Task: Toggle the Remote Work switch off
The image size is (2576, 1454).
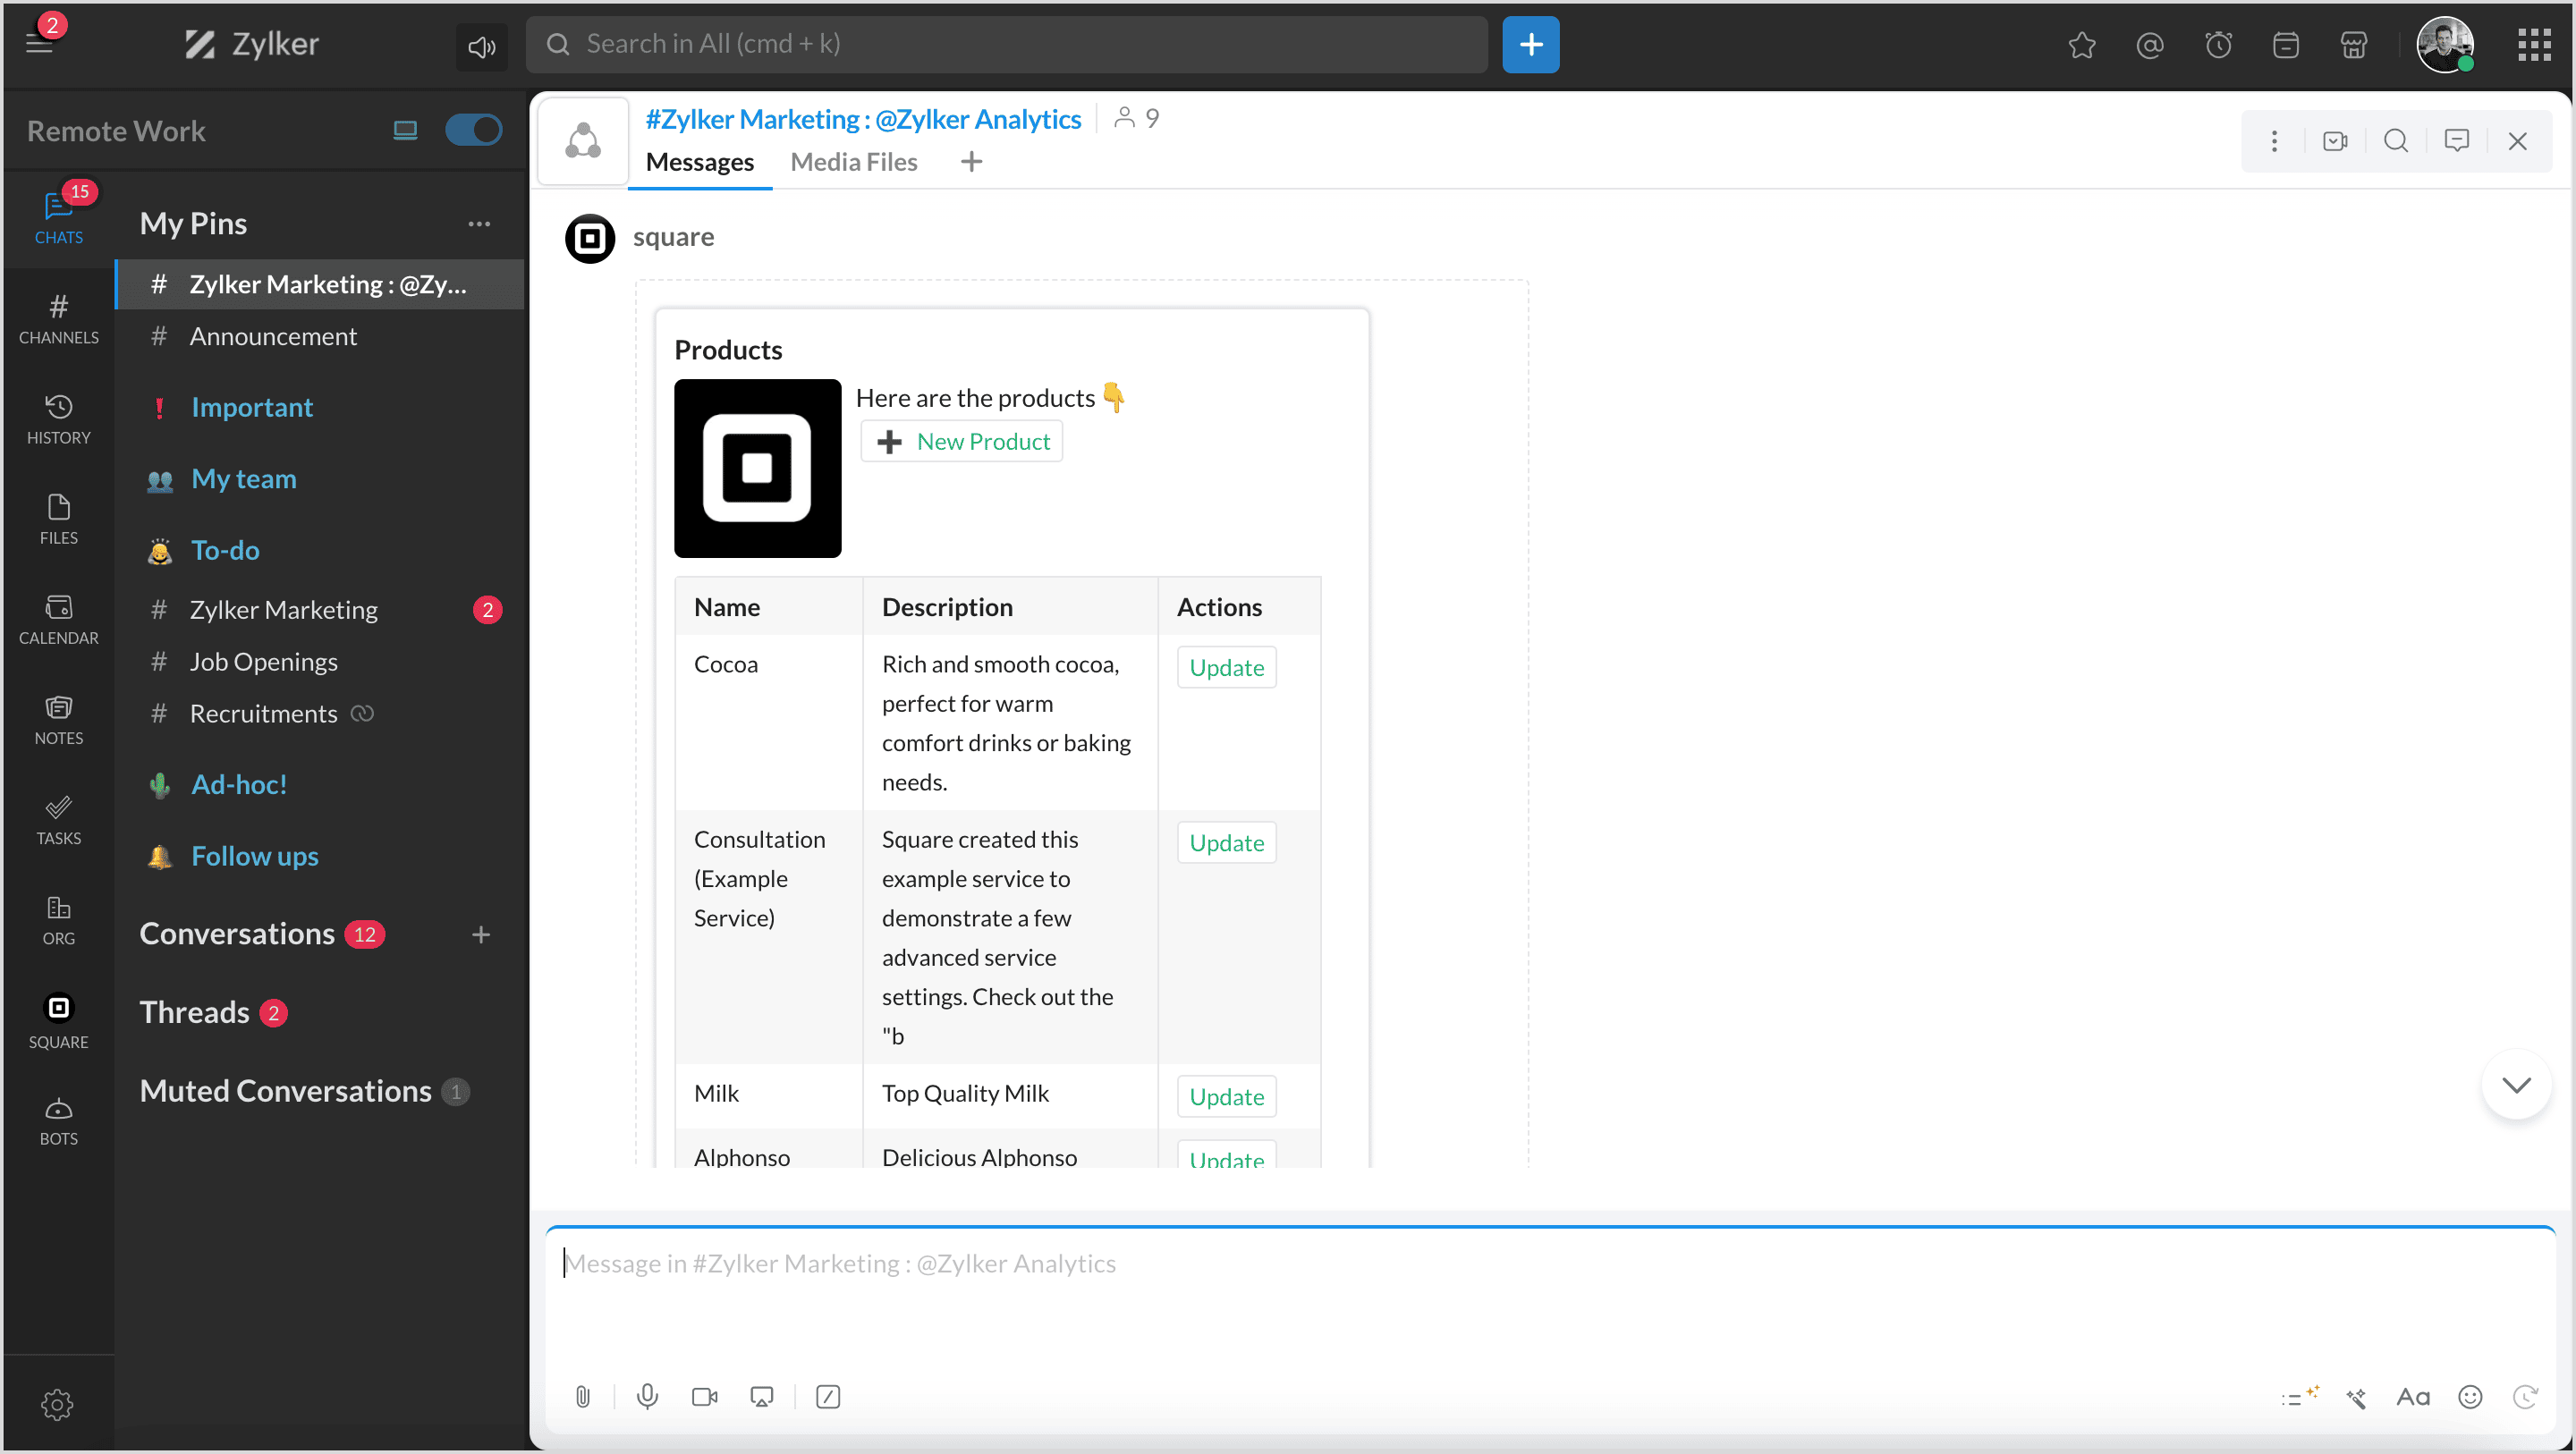Action: pyautogui.click(x=473, y=130)
